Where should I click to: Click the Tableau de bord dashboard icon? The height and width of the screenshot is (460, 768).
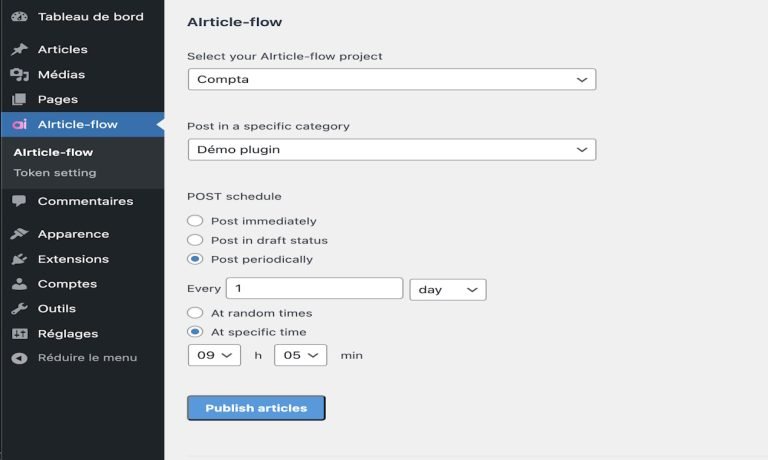click(19, 17)
